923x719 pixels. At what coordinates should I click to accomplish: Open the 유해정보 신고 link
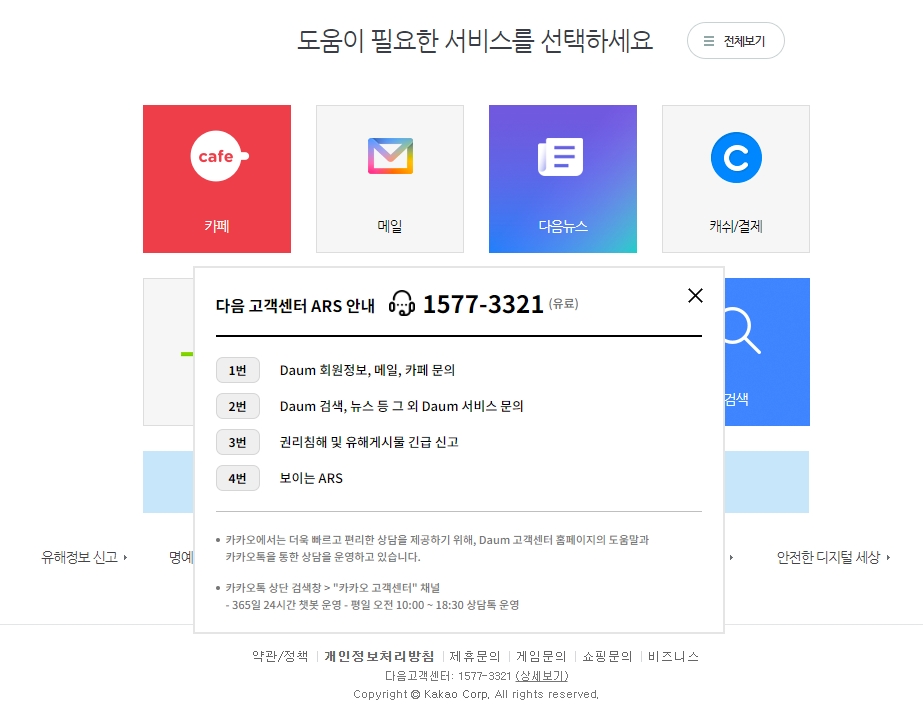84,557
